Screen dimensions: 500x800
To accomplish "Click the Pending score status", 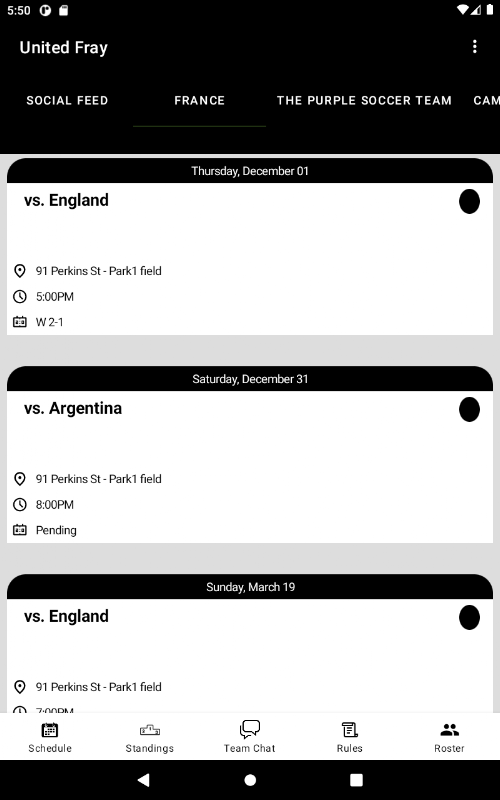I will pos(56,530).
